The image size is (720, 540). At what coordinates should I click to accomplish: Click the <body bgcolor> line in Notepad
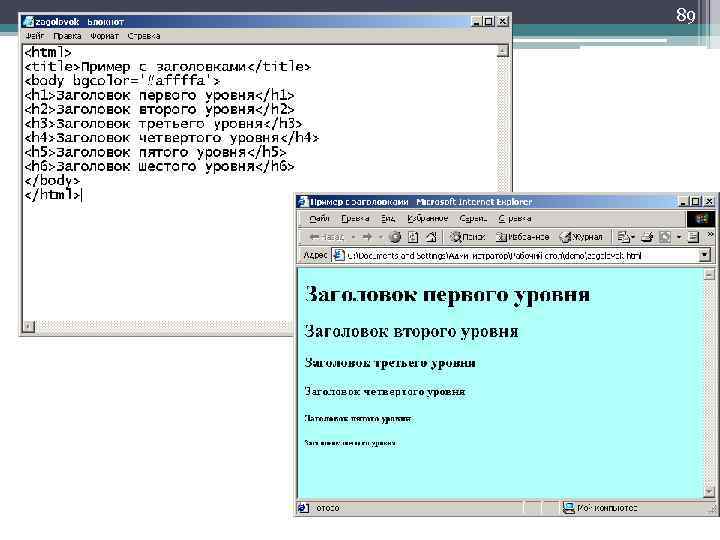(x=122, y=81)
